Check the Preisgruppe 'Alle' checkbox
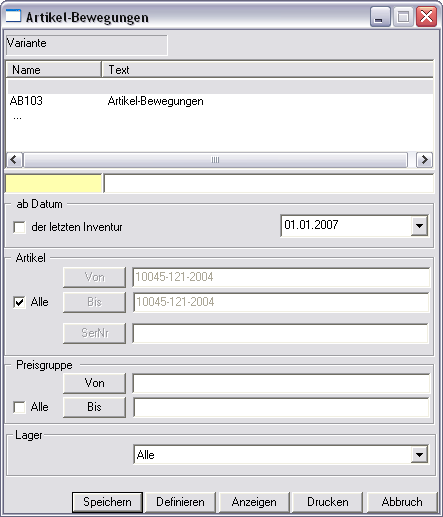 pos(19,407)
